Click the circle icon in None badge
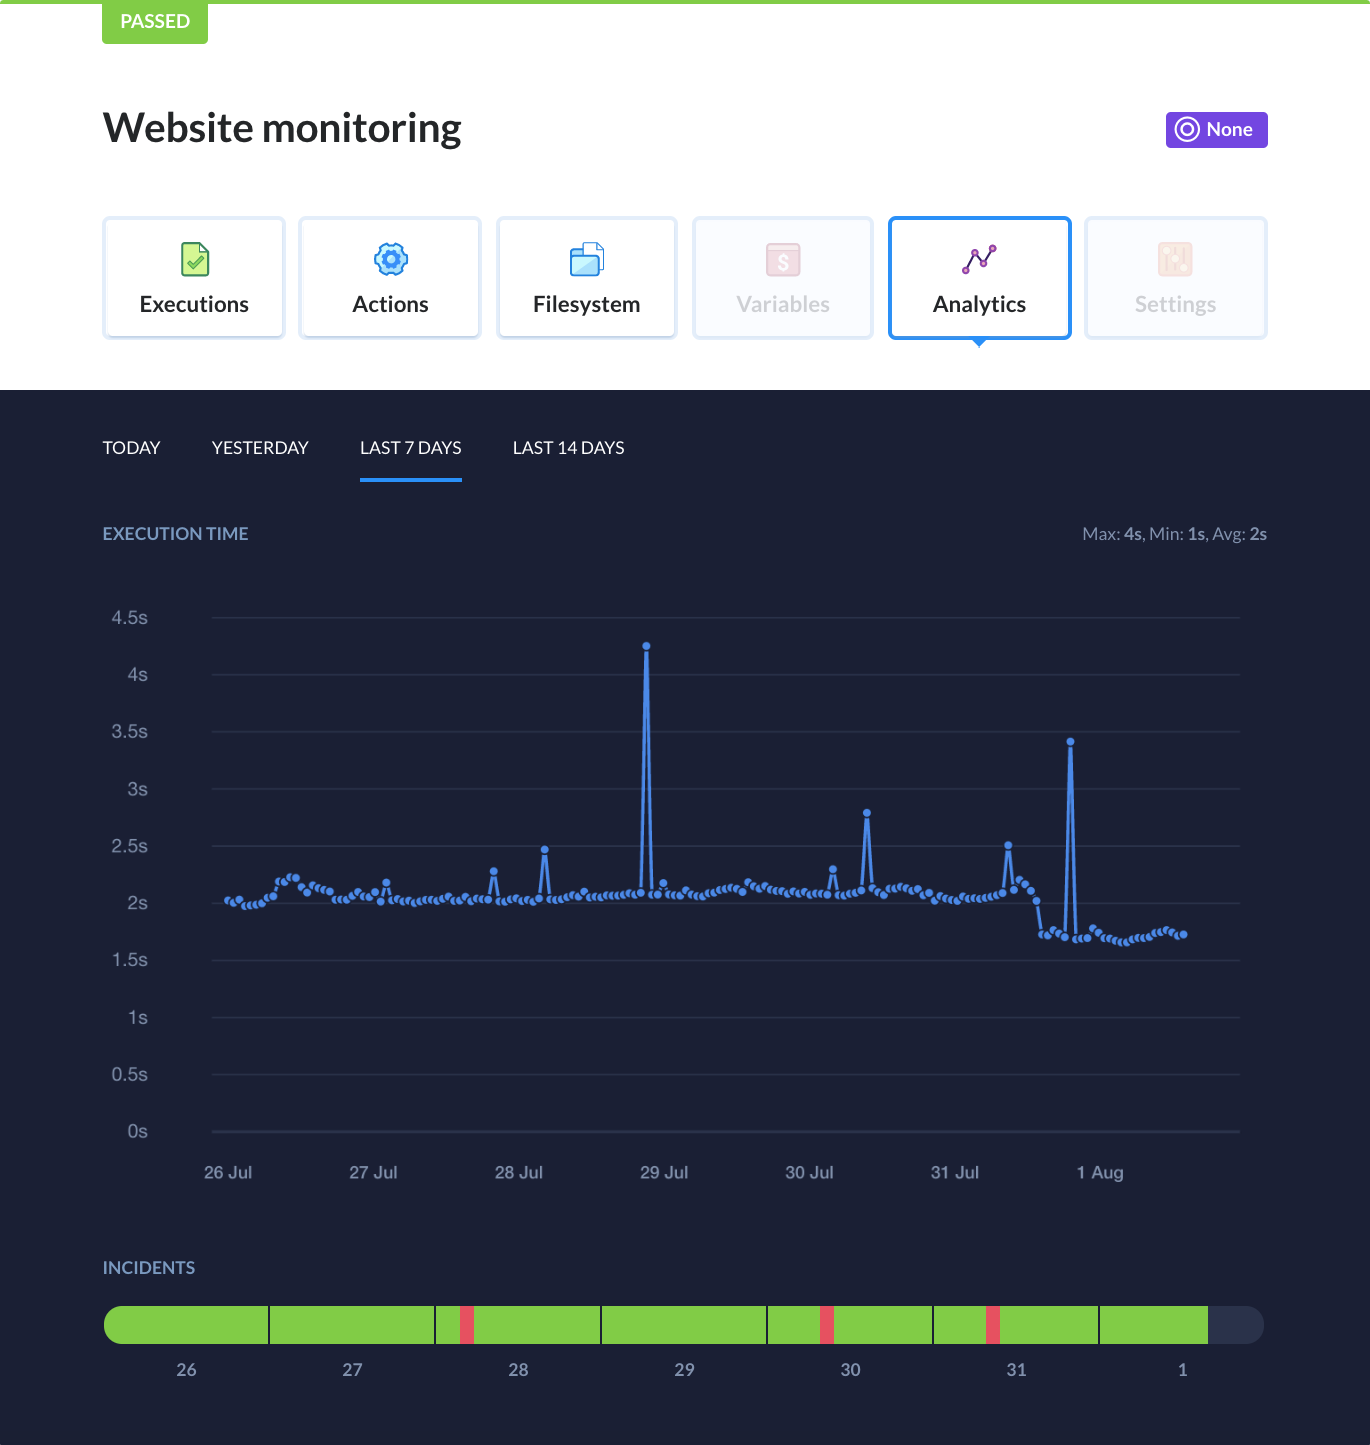Screen dimensions: 1370x1445 click(1187, 129)
